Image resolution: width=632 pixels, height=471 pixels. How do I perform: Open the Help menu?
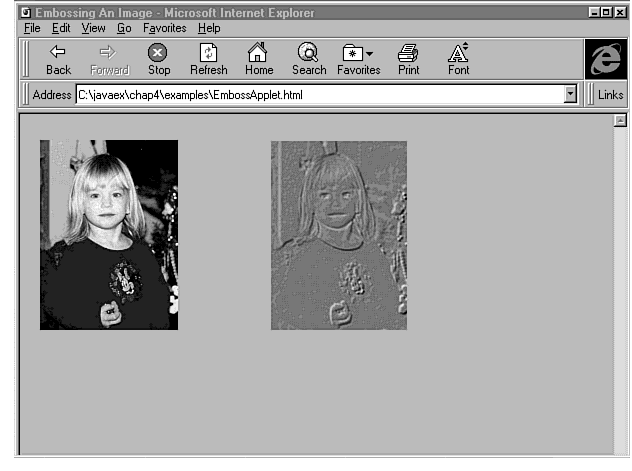209,28
